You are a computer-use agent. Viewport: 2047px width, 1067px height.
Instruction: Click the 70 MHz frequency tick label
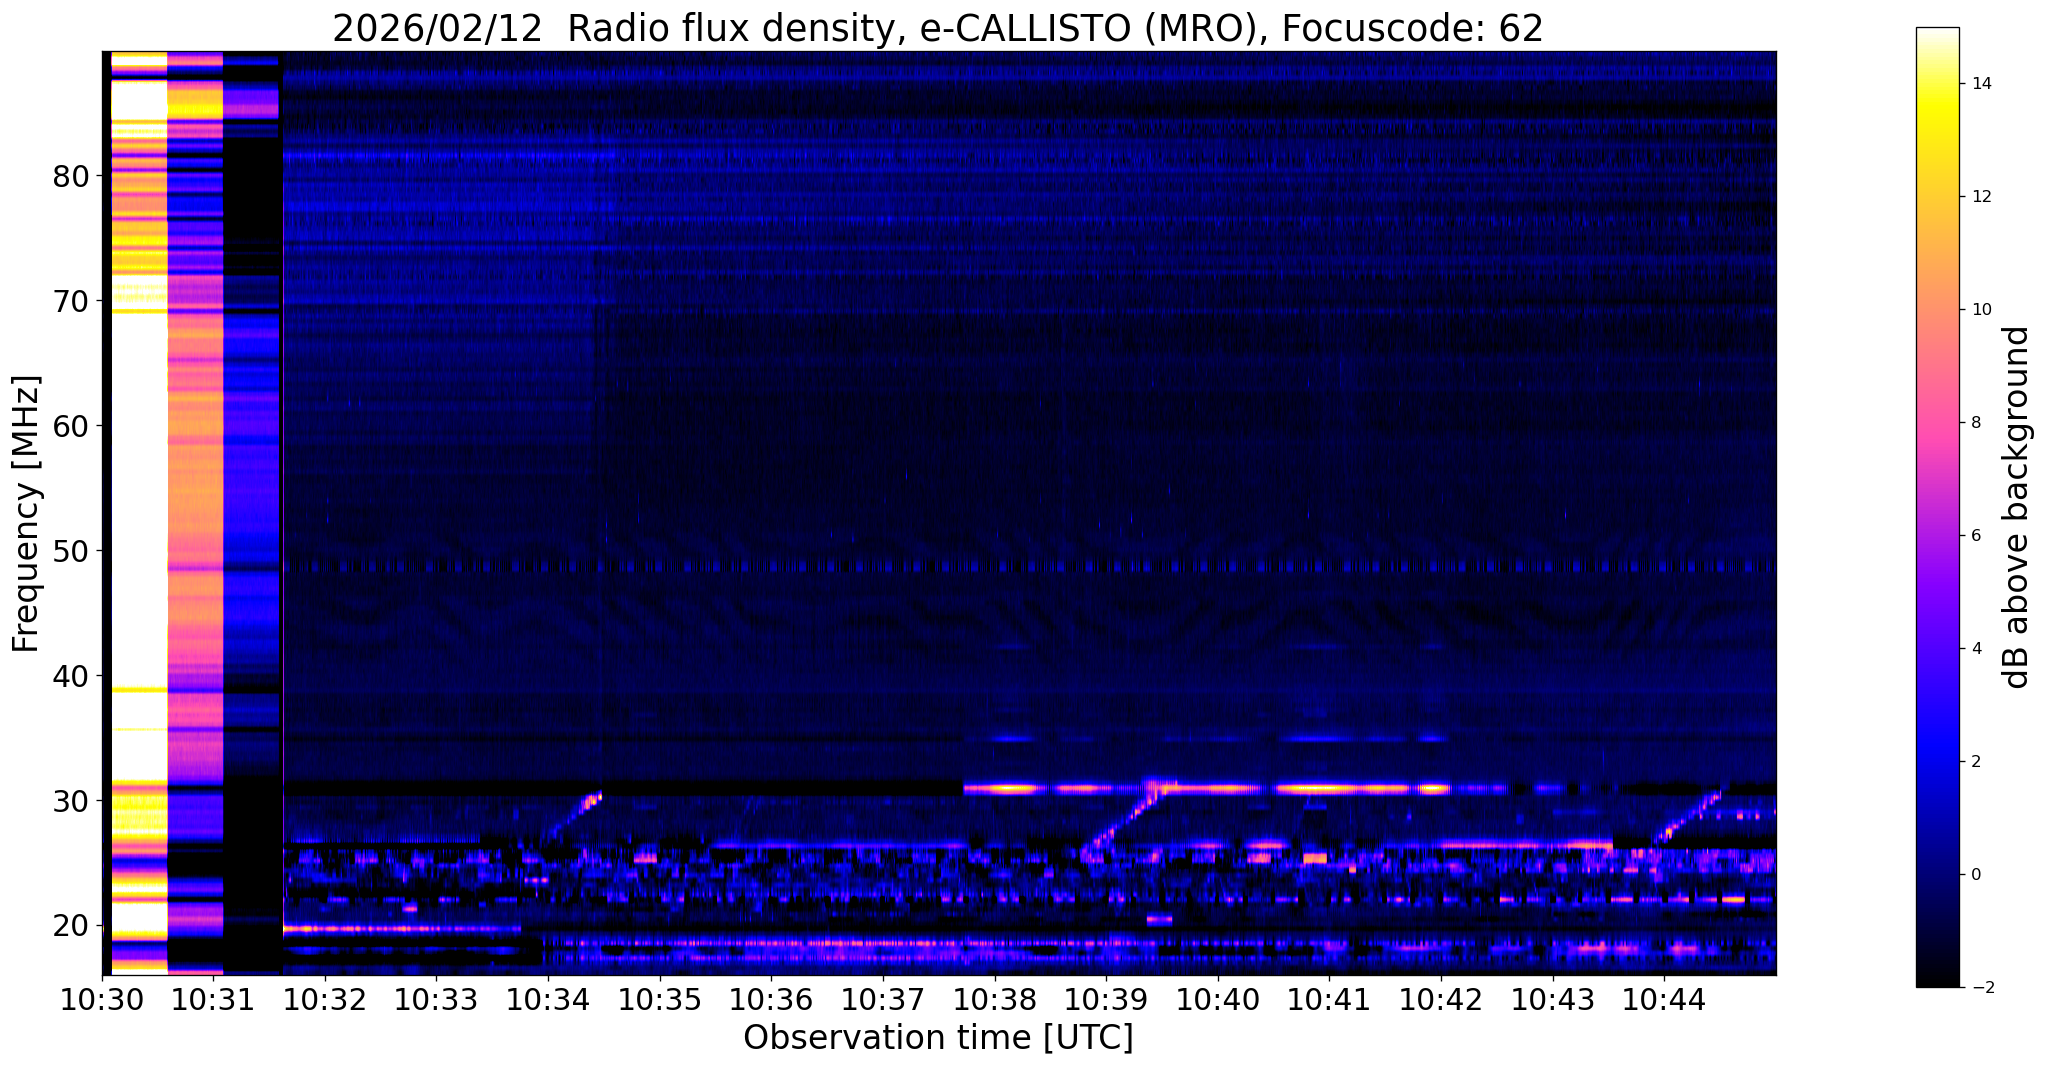click(x=70, y=301)
